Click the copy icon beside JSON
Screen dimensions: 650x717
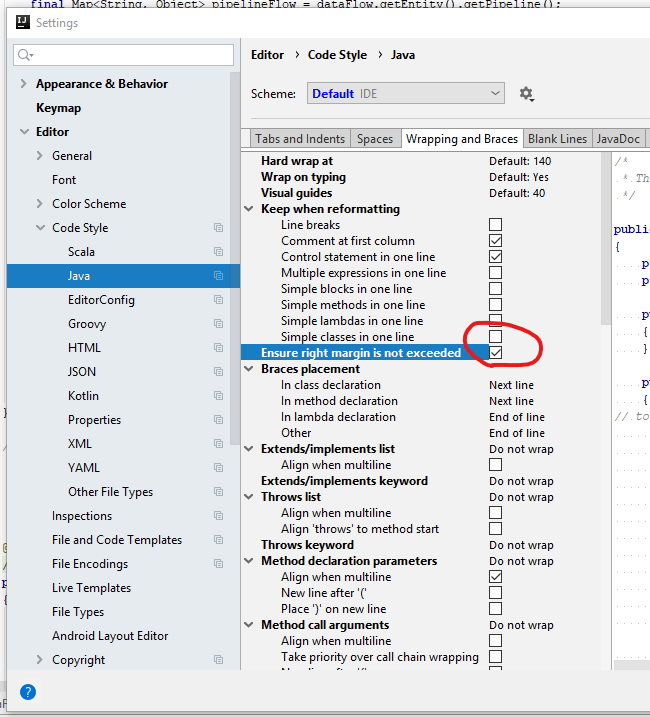coord(219,372)
